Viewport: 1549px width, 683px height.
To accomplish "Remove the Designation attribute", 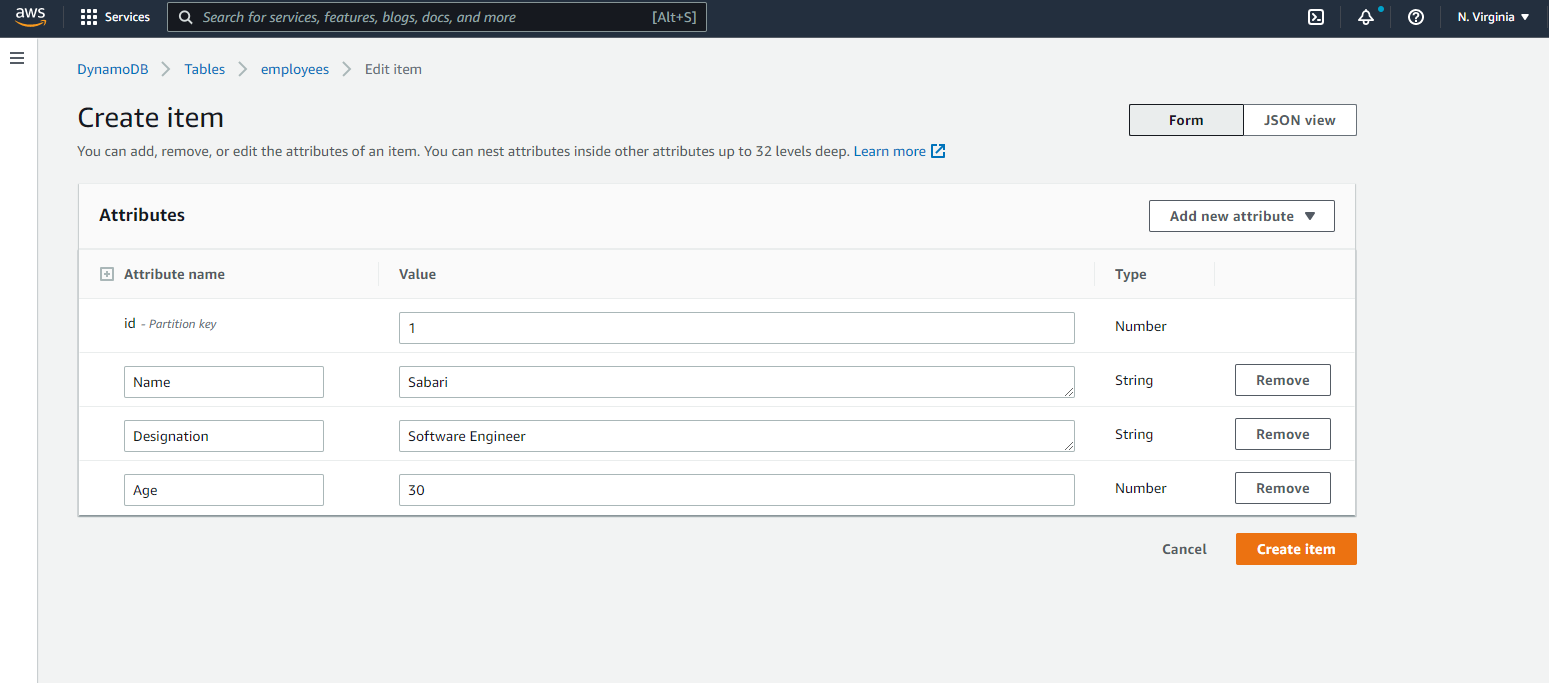I will (1283, 434).
